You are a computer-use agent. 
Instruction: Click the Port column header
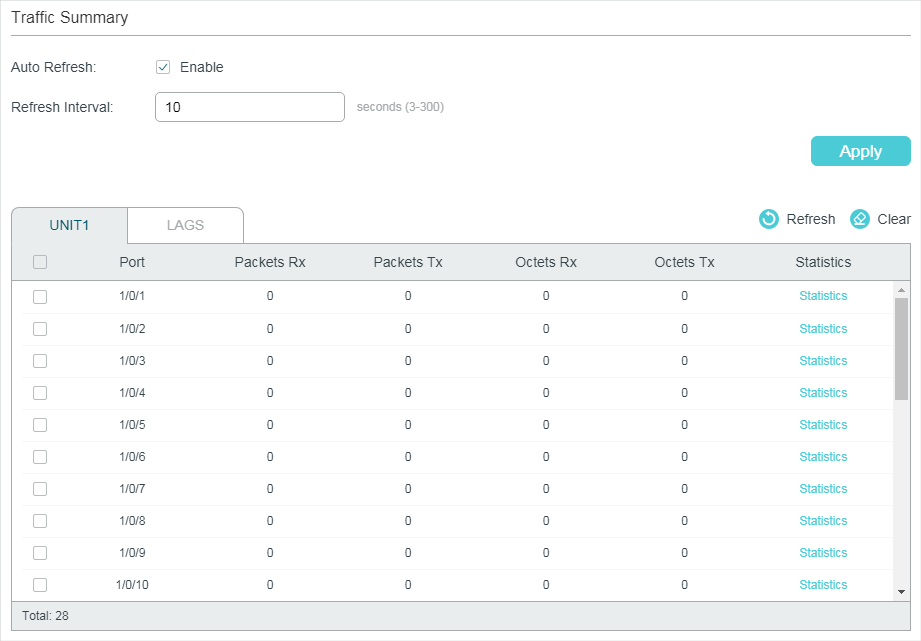coord(132,262)
